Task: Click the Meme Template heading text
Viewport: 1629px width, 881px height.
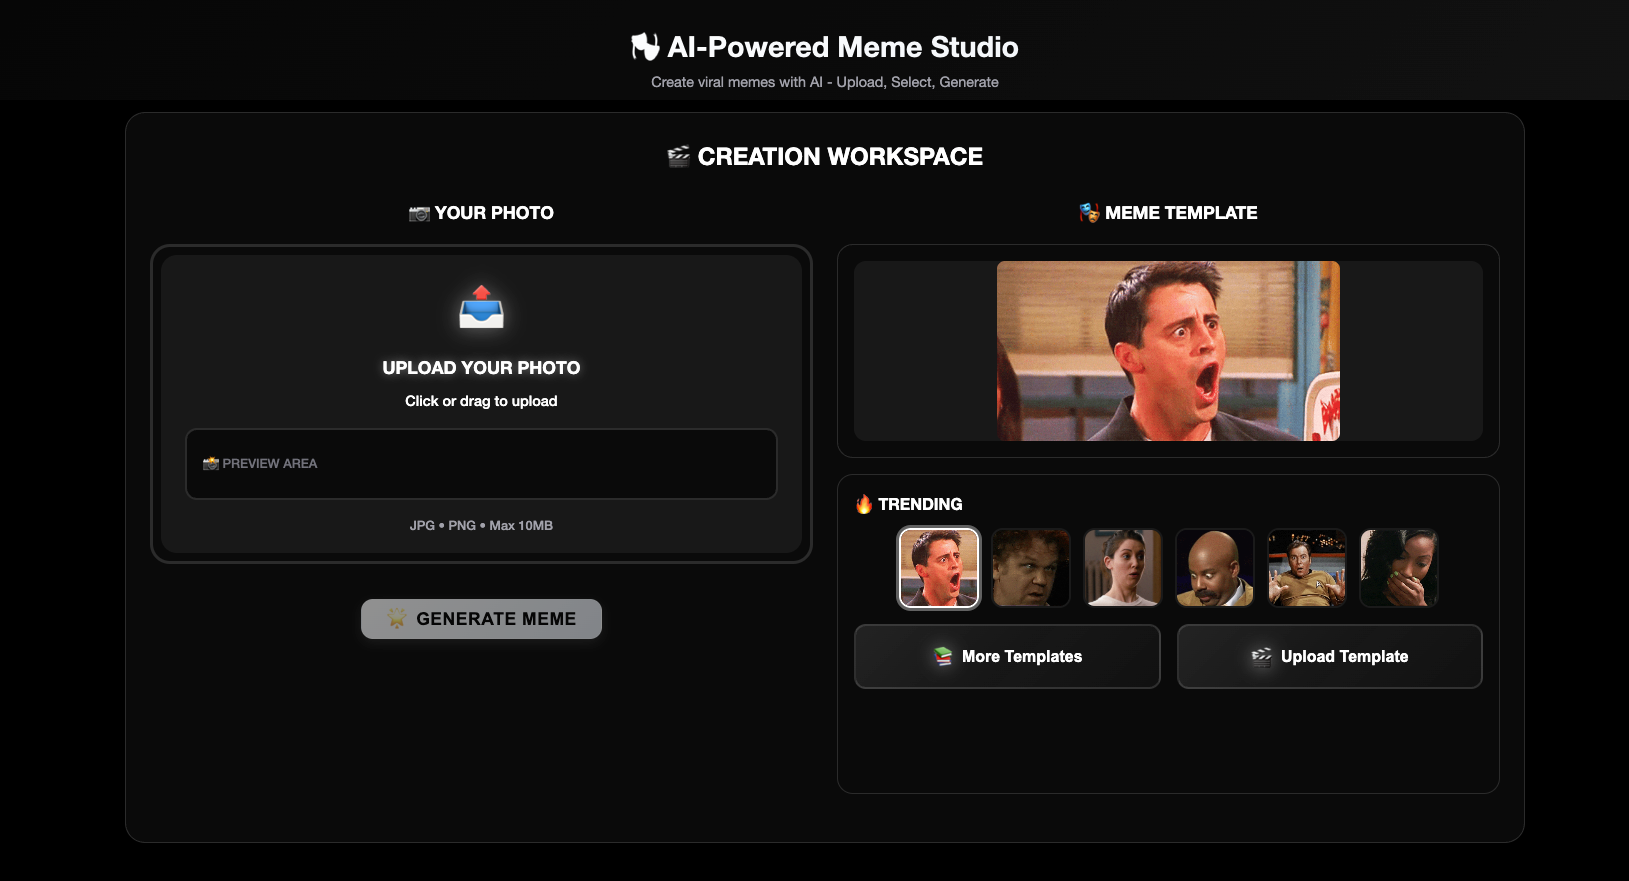Action: point(1181,213)
